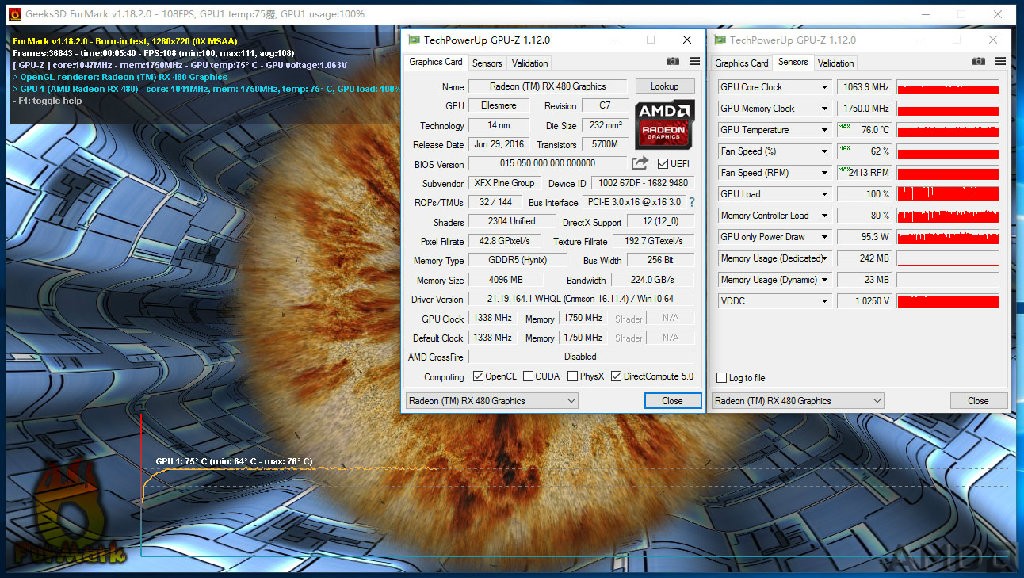Click the Memory Controller Load history graph
This screenshot has width=1024, height=578.
coord(948,216)
